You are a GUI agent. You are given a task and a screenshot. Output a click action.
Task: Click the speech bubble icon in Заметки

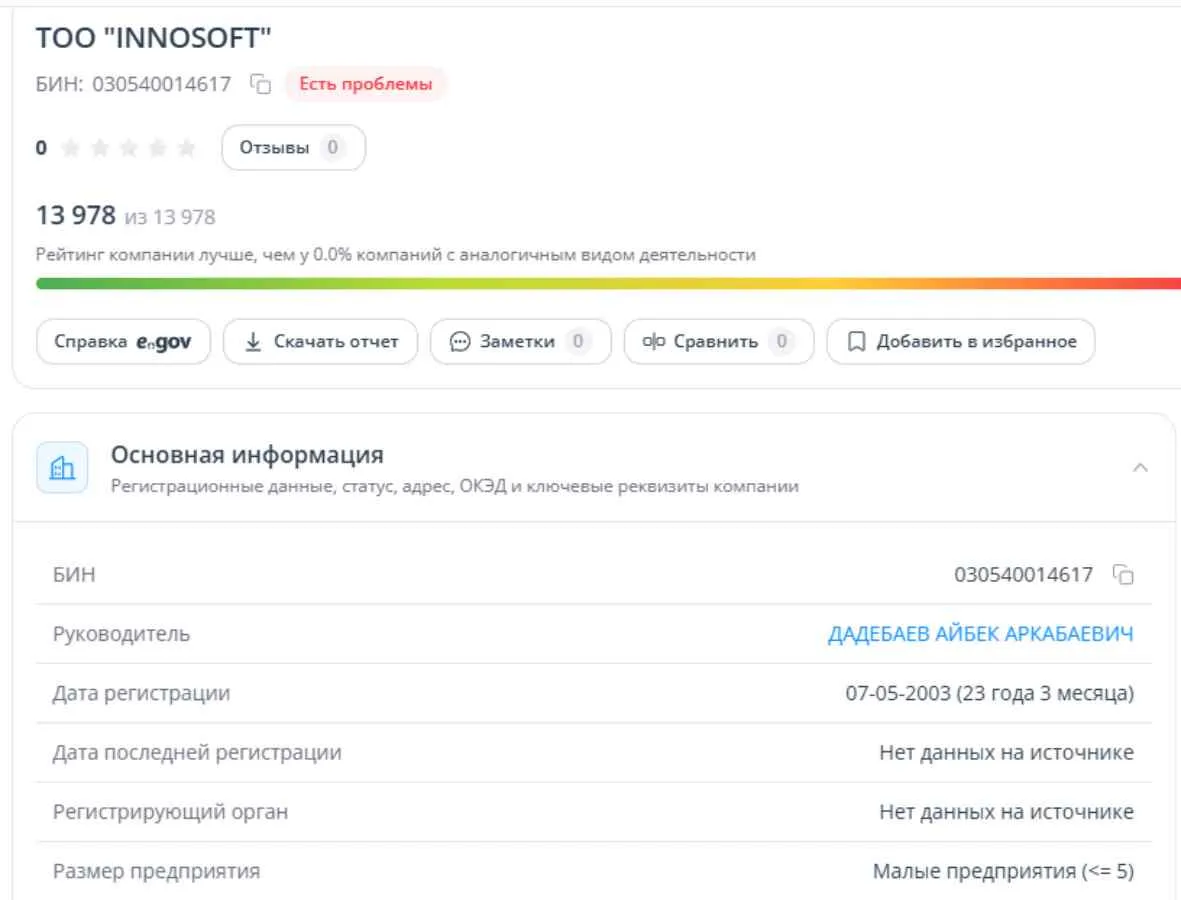(459, 342)
